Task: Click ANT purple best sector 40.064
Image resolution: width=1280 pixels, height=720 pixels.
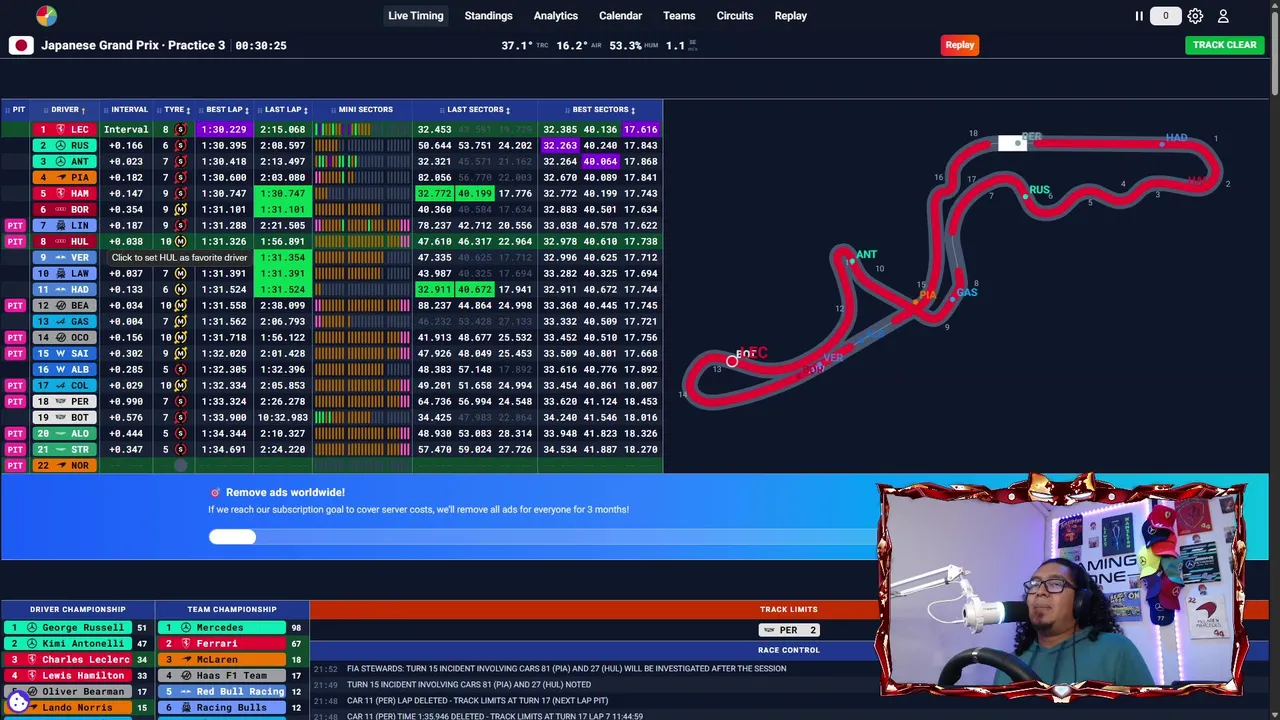Action: [600, 161]
